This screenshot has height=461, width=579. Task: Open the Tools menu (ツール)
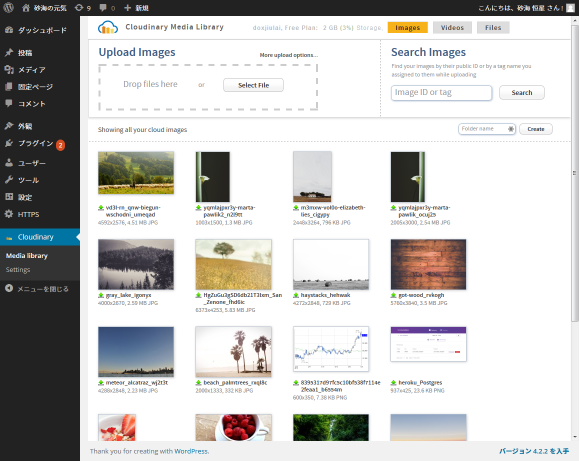click(x=40, y=180)
